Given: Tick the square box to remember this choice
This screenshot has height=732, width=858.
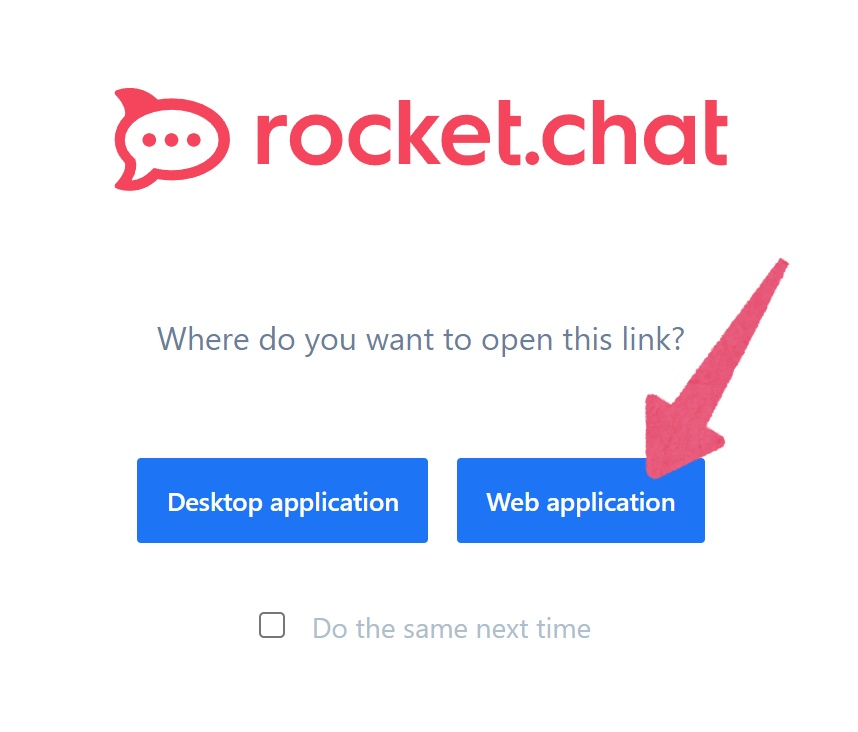Looking at the screenshot, I should point(272,625).
